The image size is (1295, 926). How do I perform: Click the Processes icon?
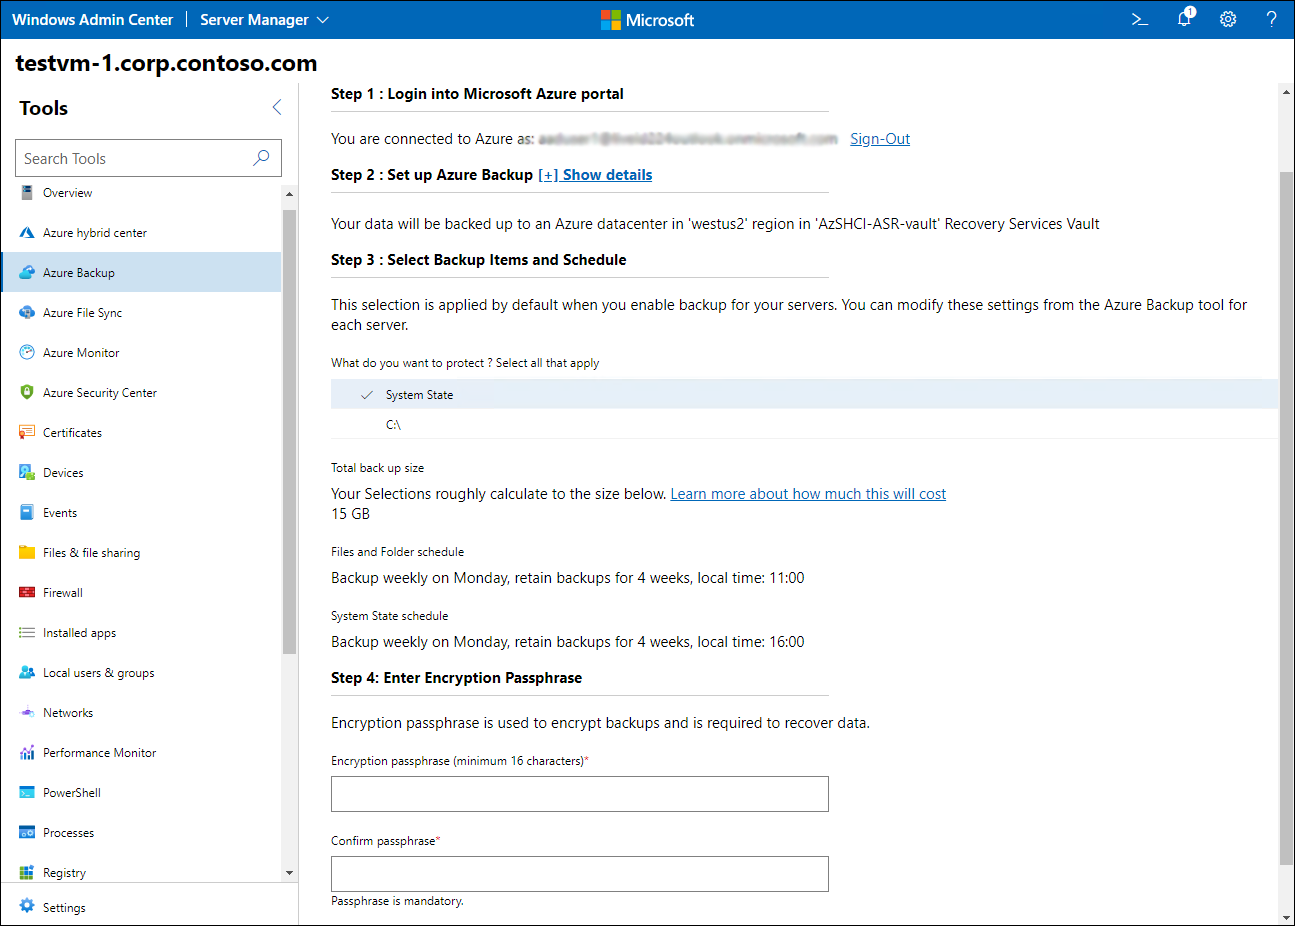(27, 833)
